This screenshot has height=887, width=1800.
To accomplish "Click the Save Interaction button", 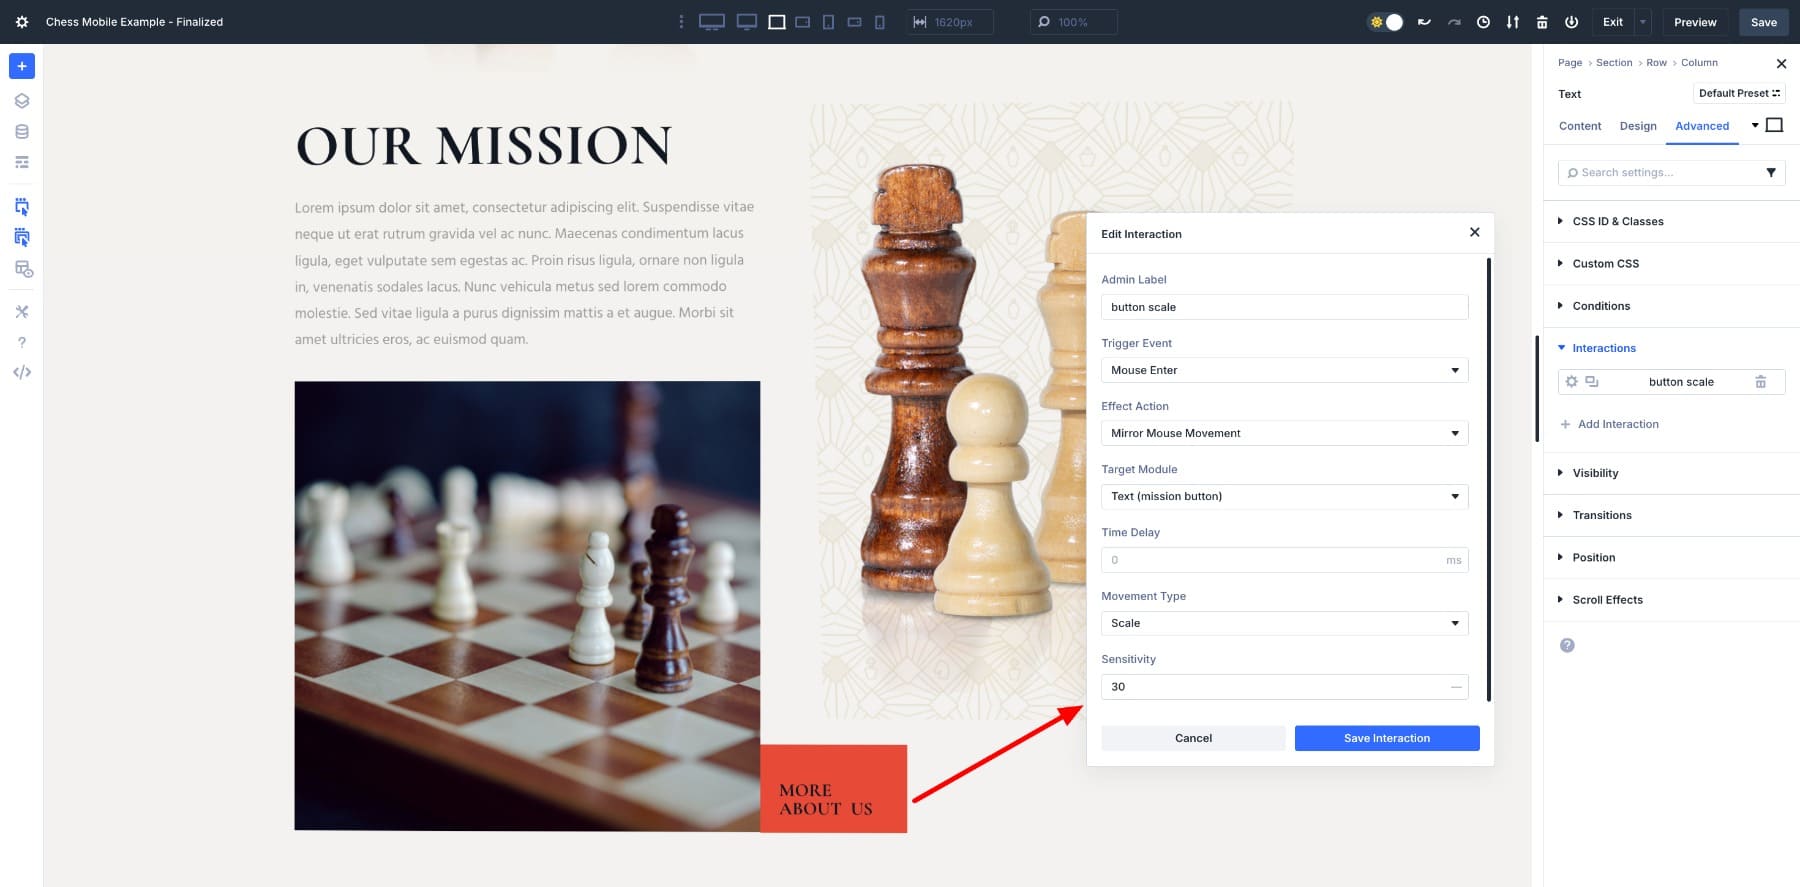I will (1386, 738).
